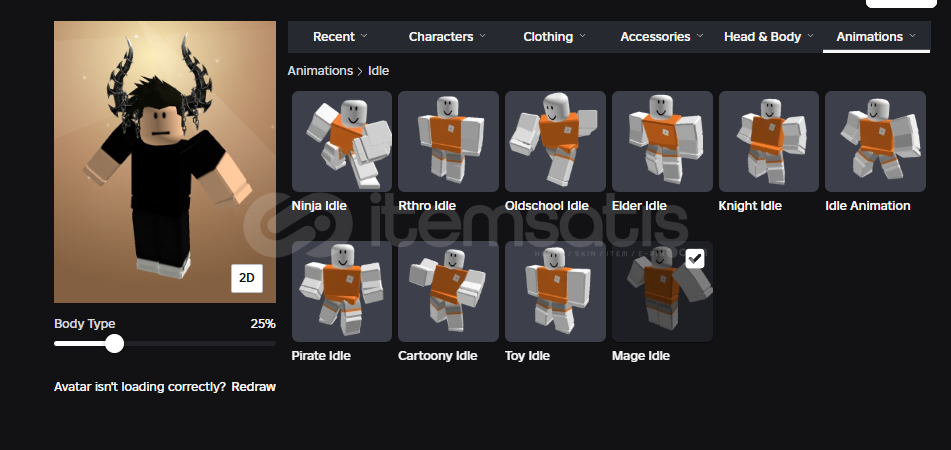Click the Body Type slider handle
The image size is (951, 450).
[x=114, y=344]
